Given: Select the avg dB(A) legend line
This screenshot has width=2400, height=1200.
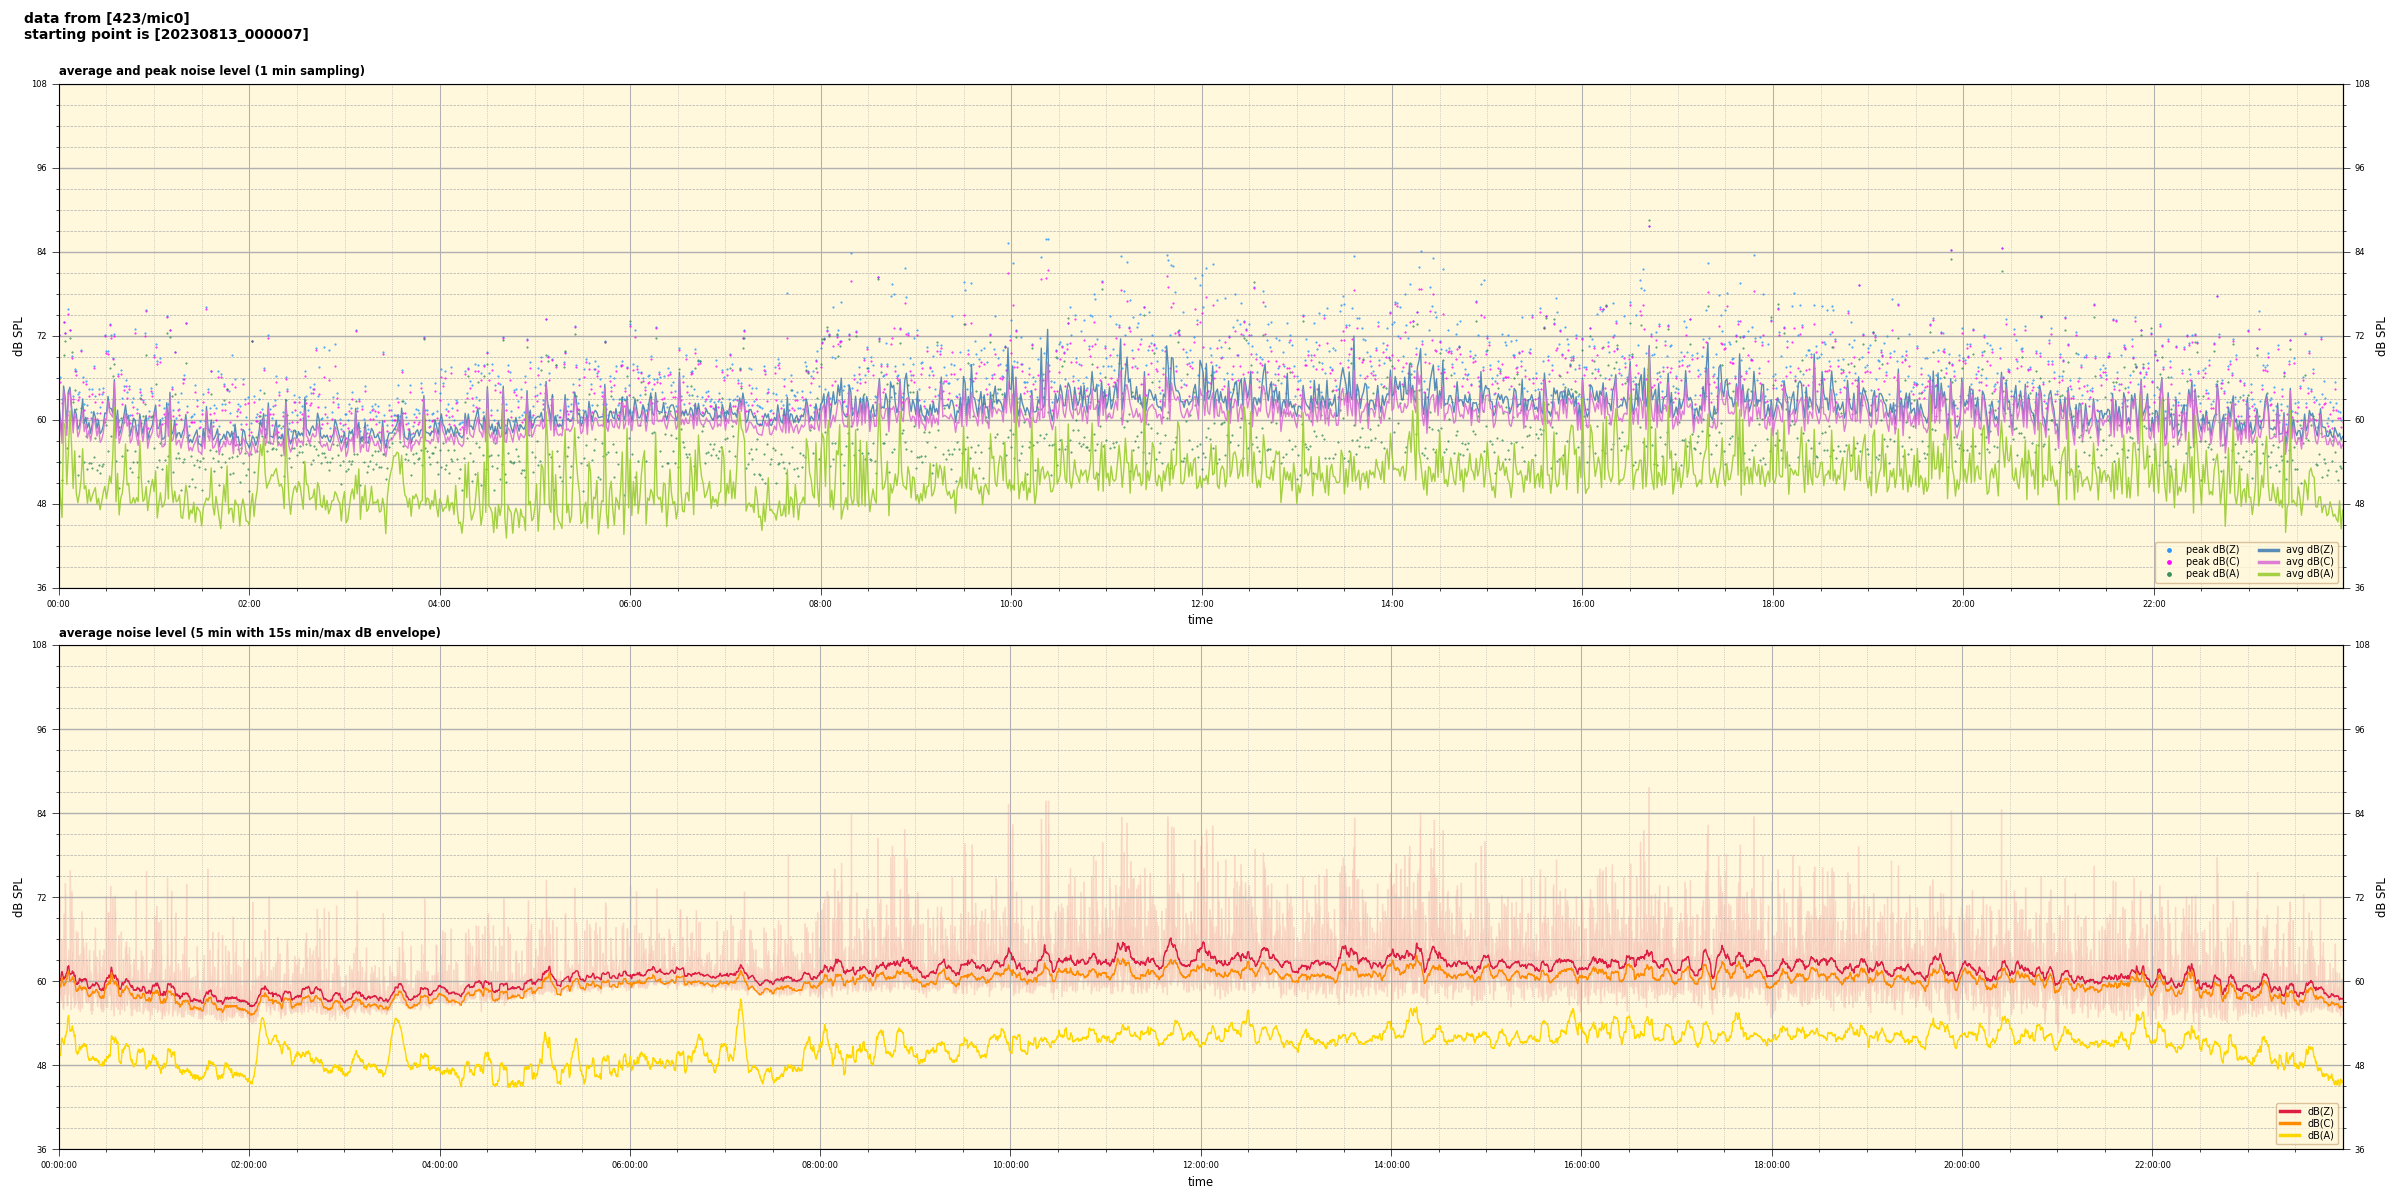Looking at the screenshot, I should tap(2268, 574).
